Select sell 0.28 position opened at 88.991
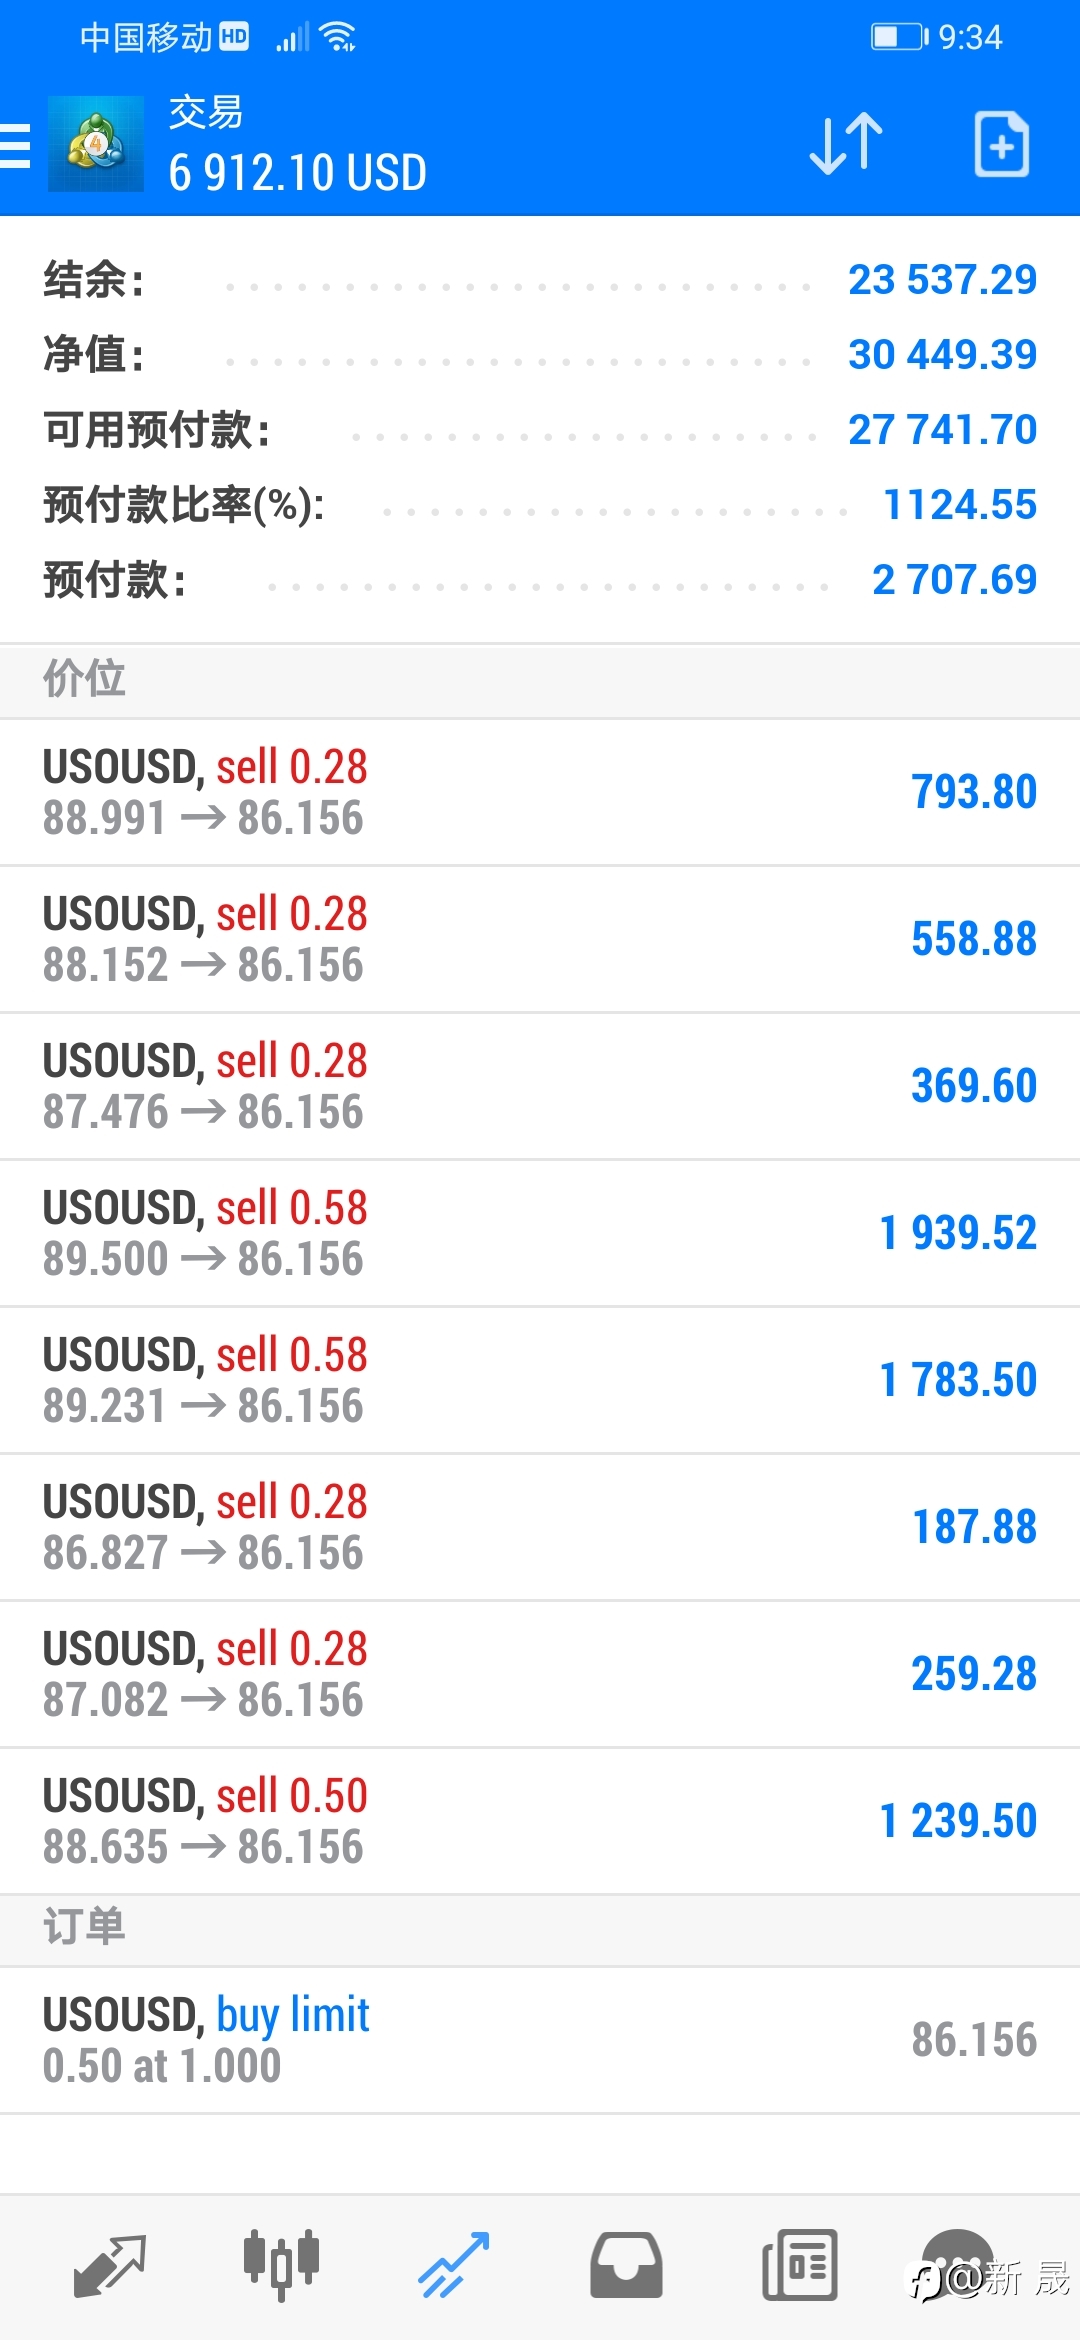The height and width of the screenshot is (2340, 1080). tap(540, 793)
